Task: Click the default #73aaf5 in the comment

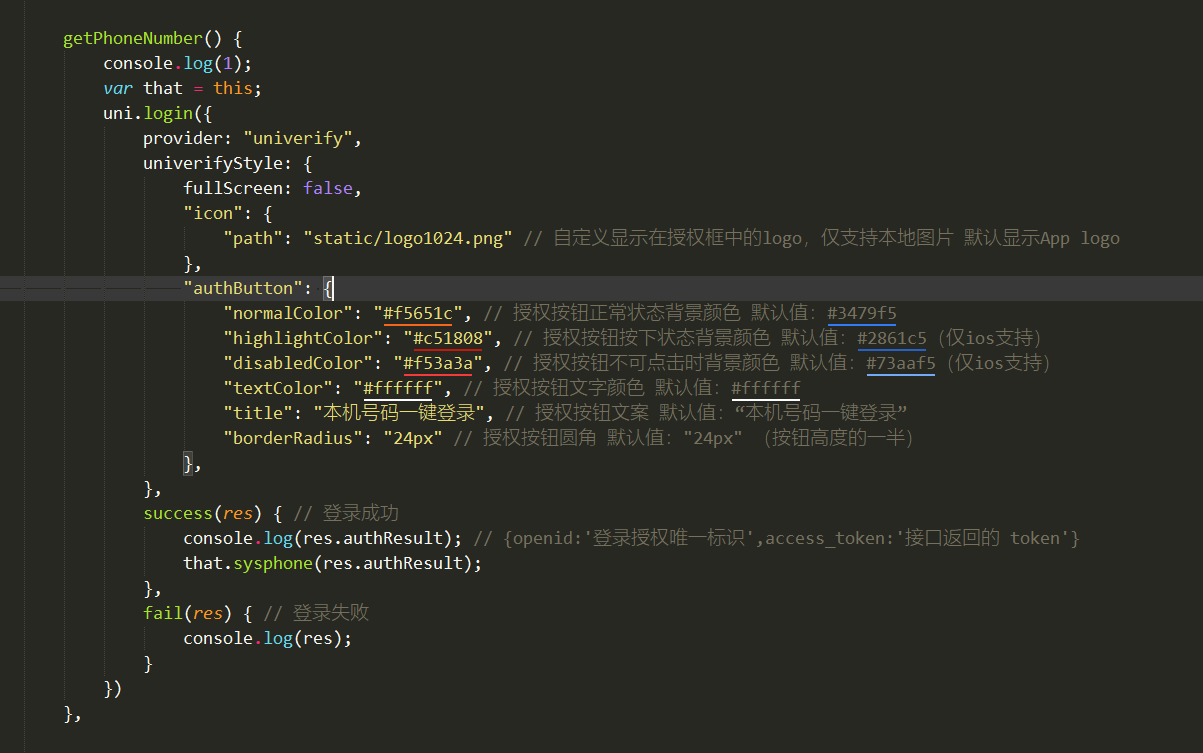Action: click(900, 363)
